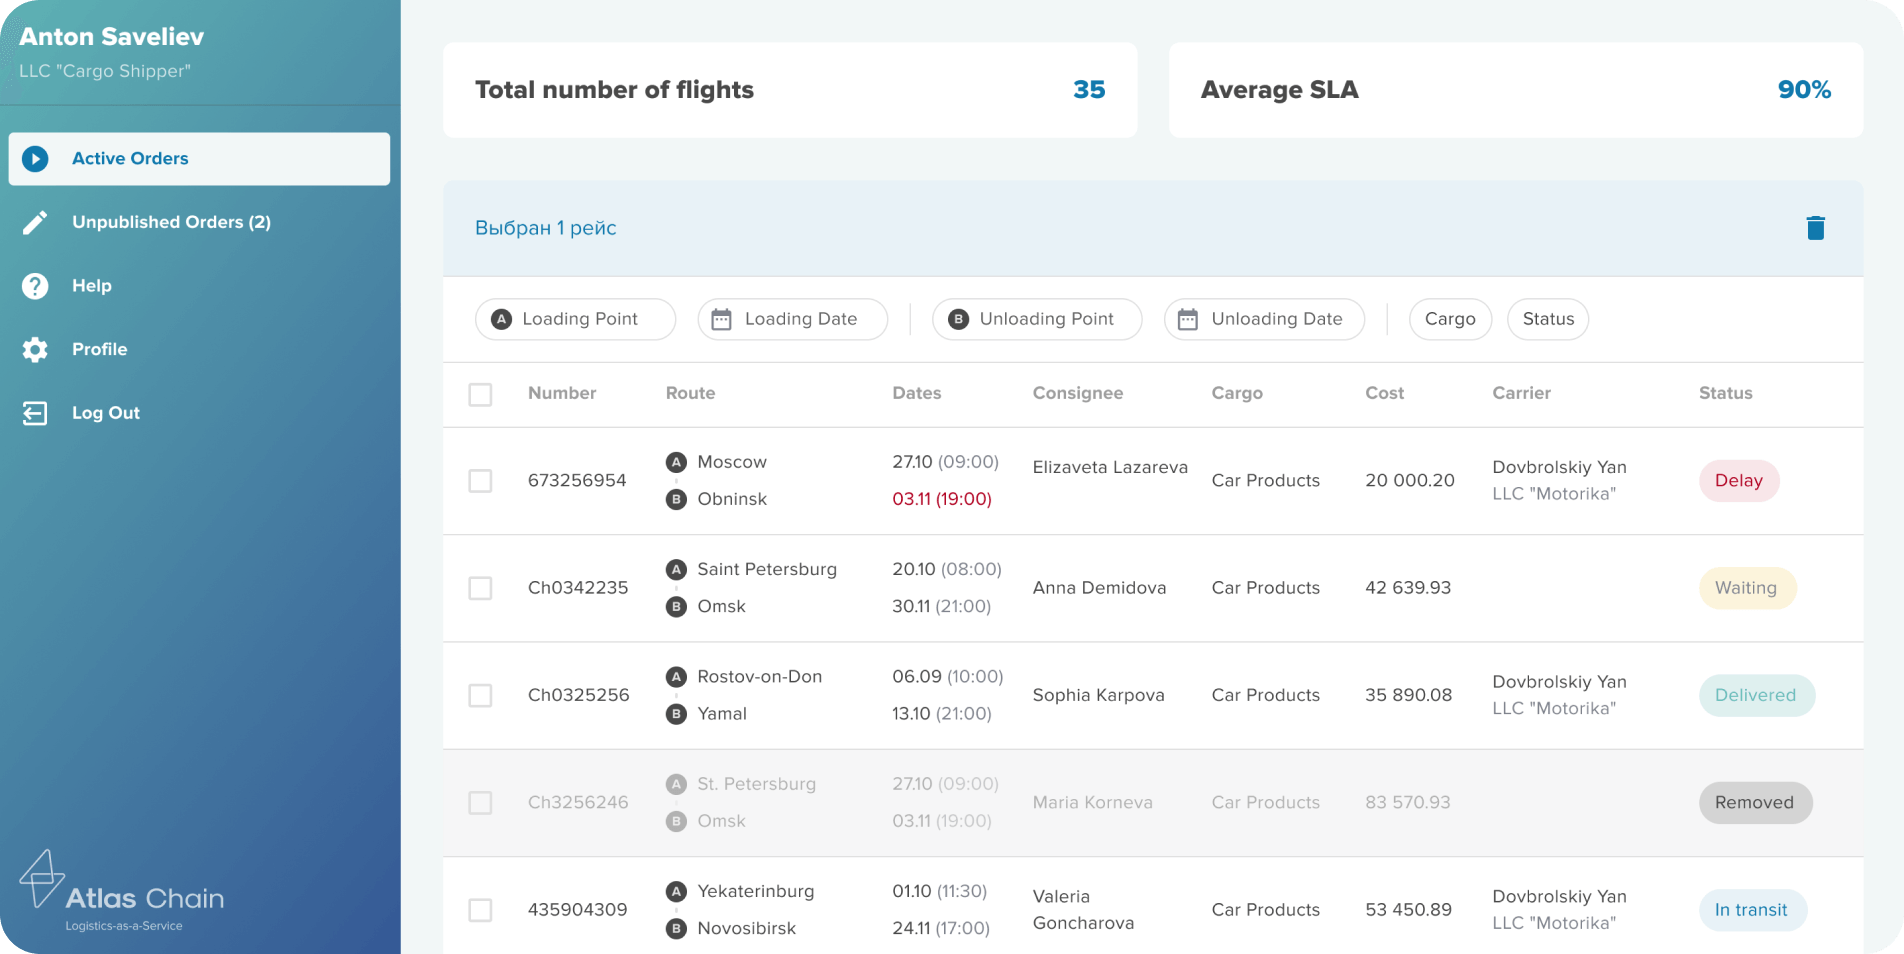Check the box for order 673256954

[480, 481]
